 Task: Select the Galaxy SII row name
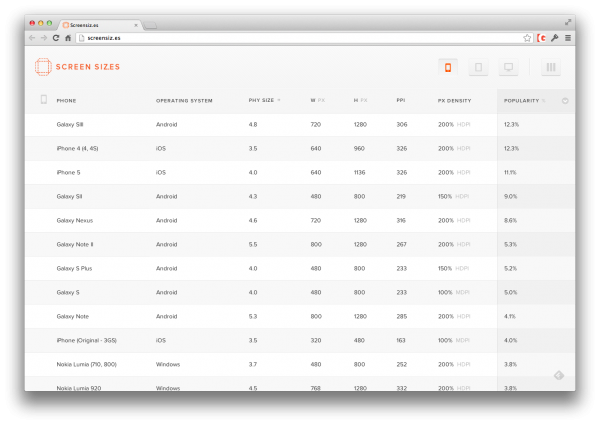(x=69, y=196)
